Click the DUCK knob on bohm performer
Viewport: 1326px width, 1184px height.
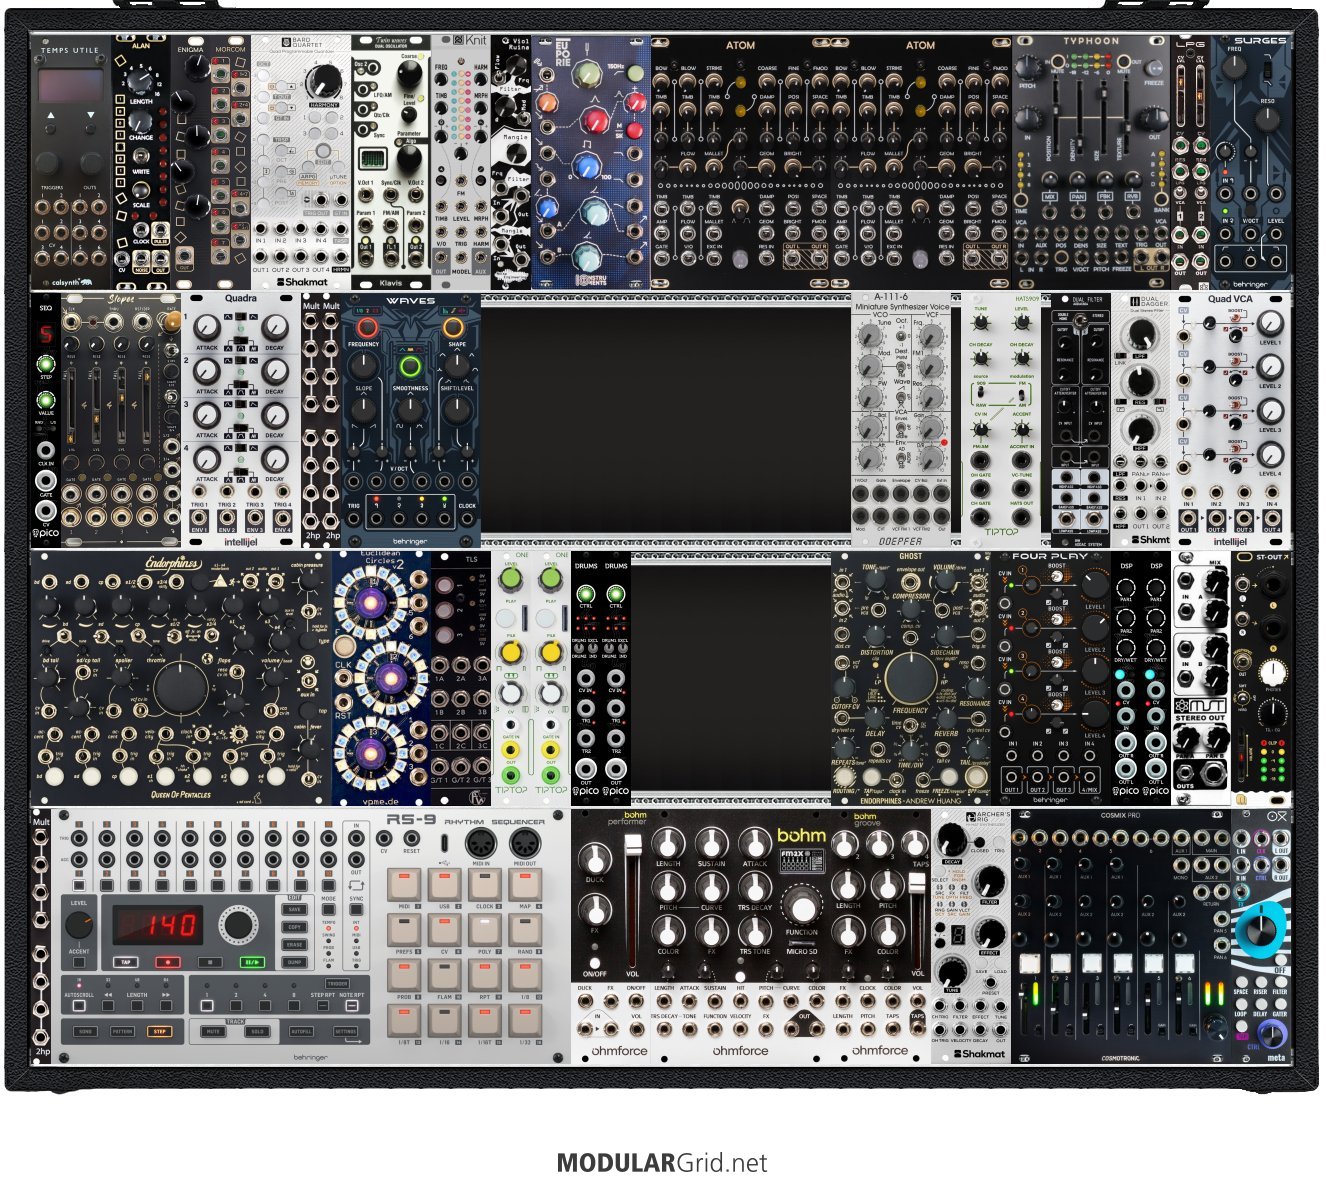(x=595, y=859)
